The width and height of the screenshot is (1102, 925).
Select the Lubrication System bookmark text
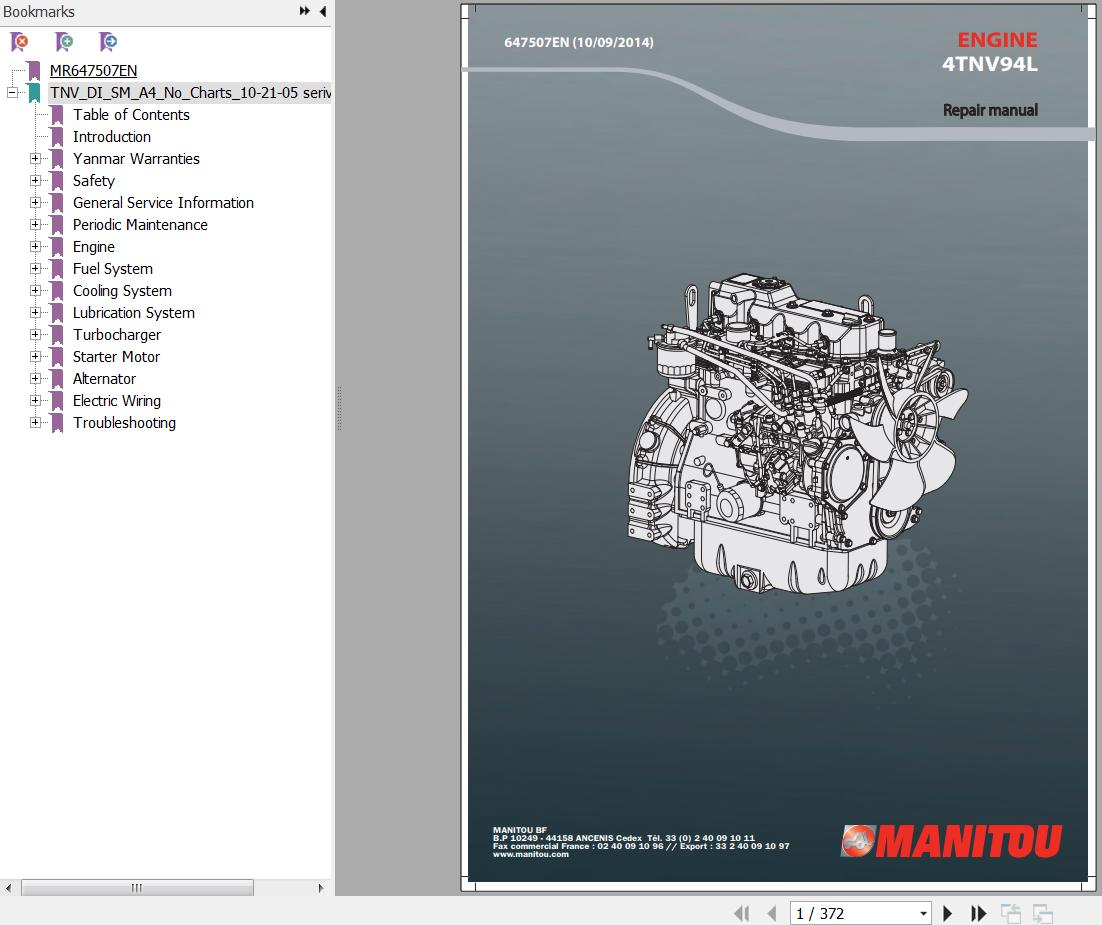coord(134,313)
